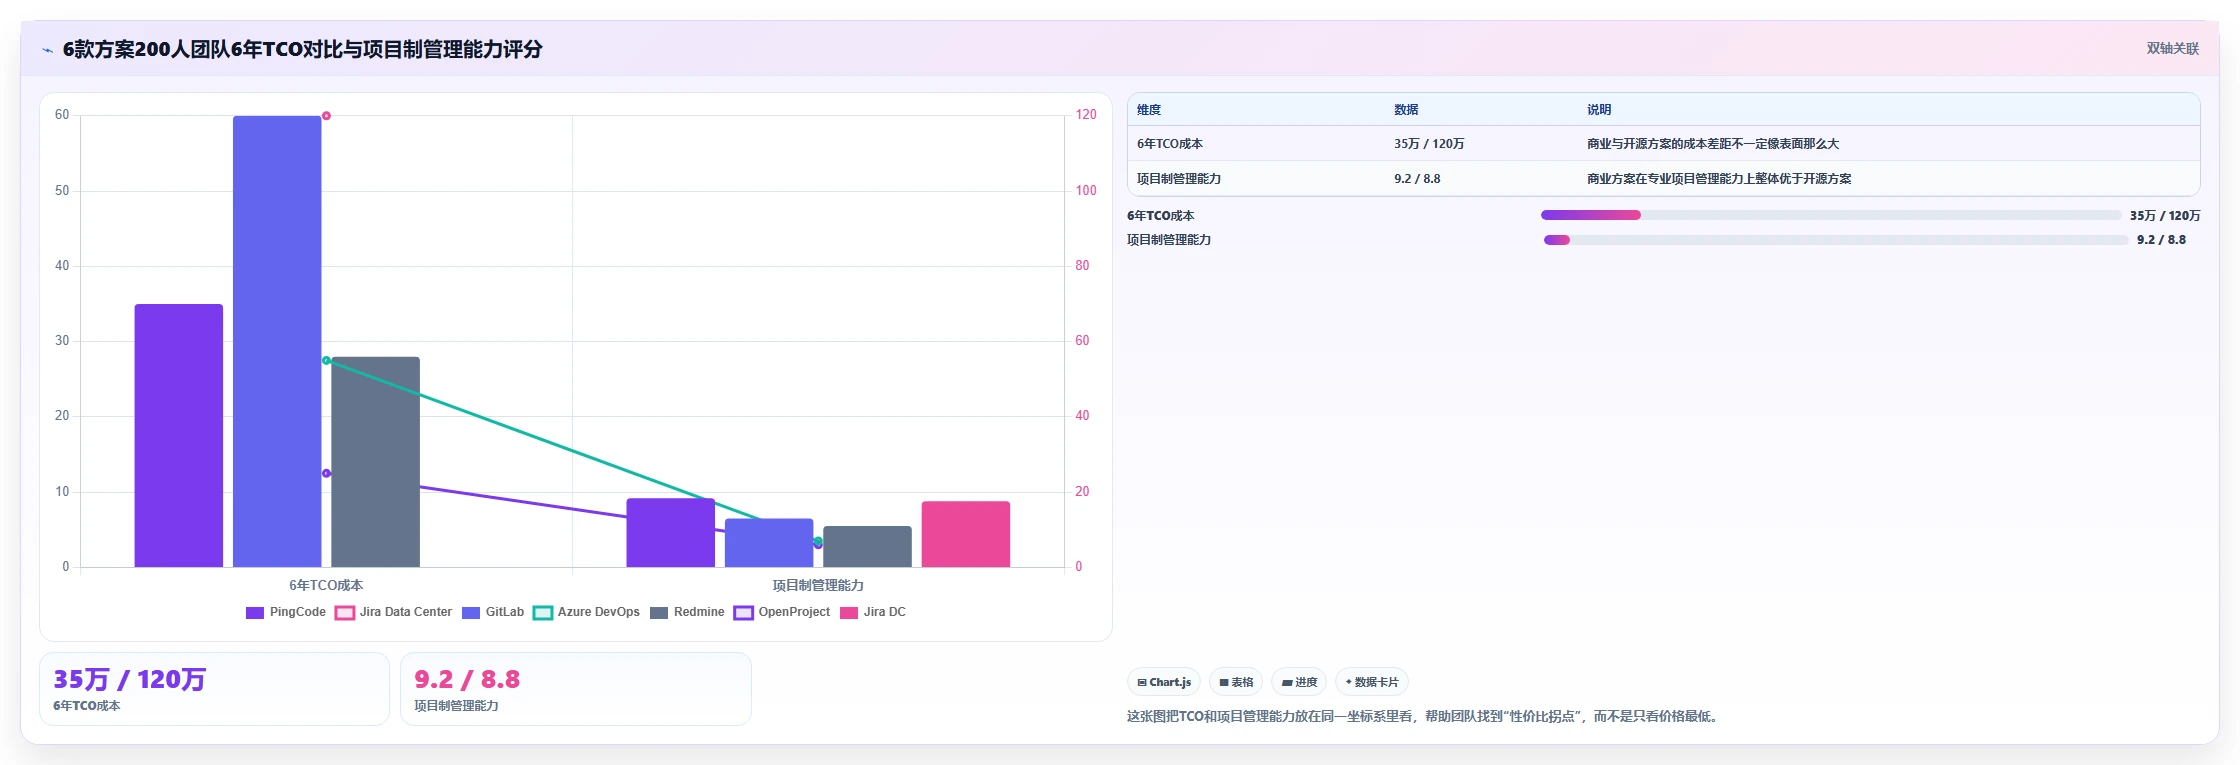The image size is (2240, 765).
Task: Click the 数据卡片 chip
Action: tap(1372, 682)
